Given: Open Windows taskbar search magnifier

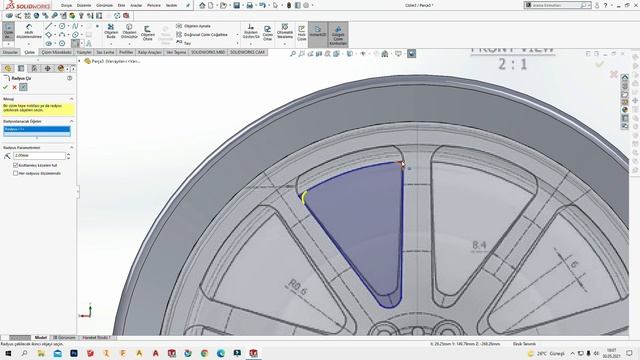Looking at the screenshot, I should click(x=24, y=353).
